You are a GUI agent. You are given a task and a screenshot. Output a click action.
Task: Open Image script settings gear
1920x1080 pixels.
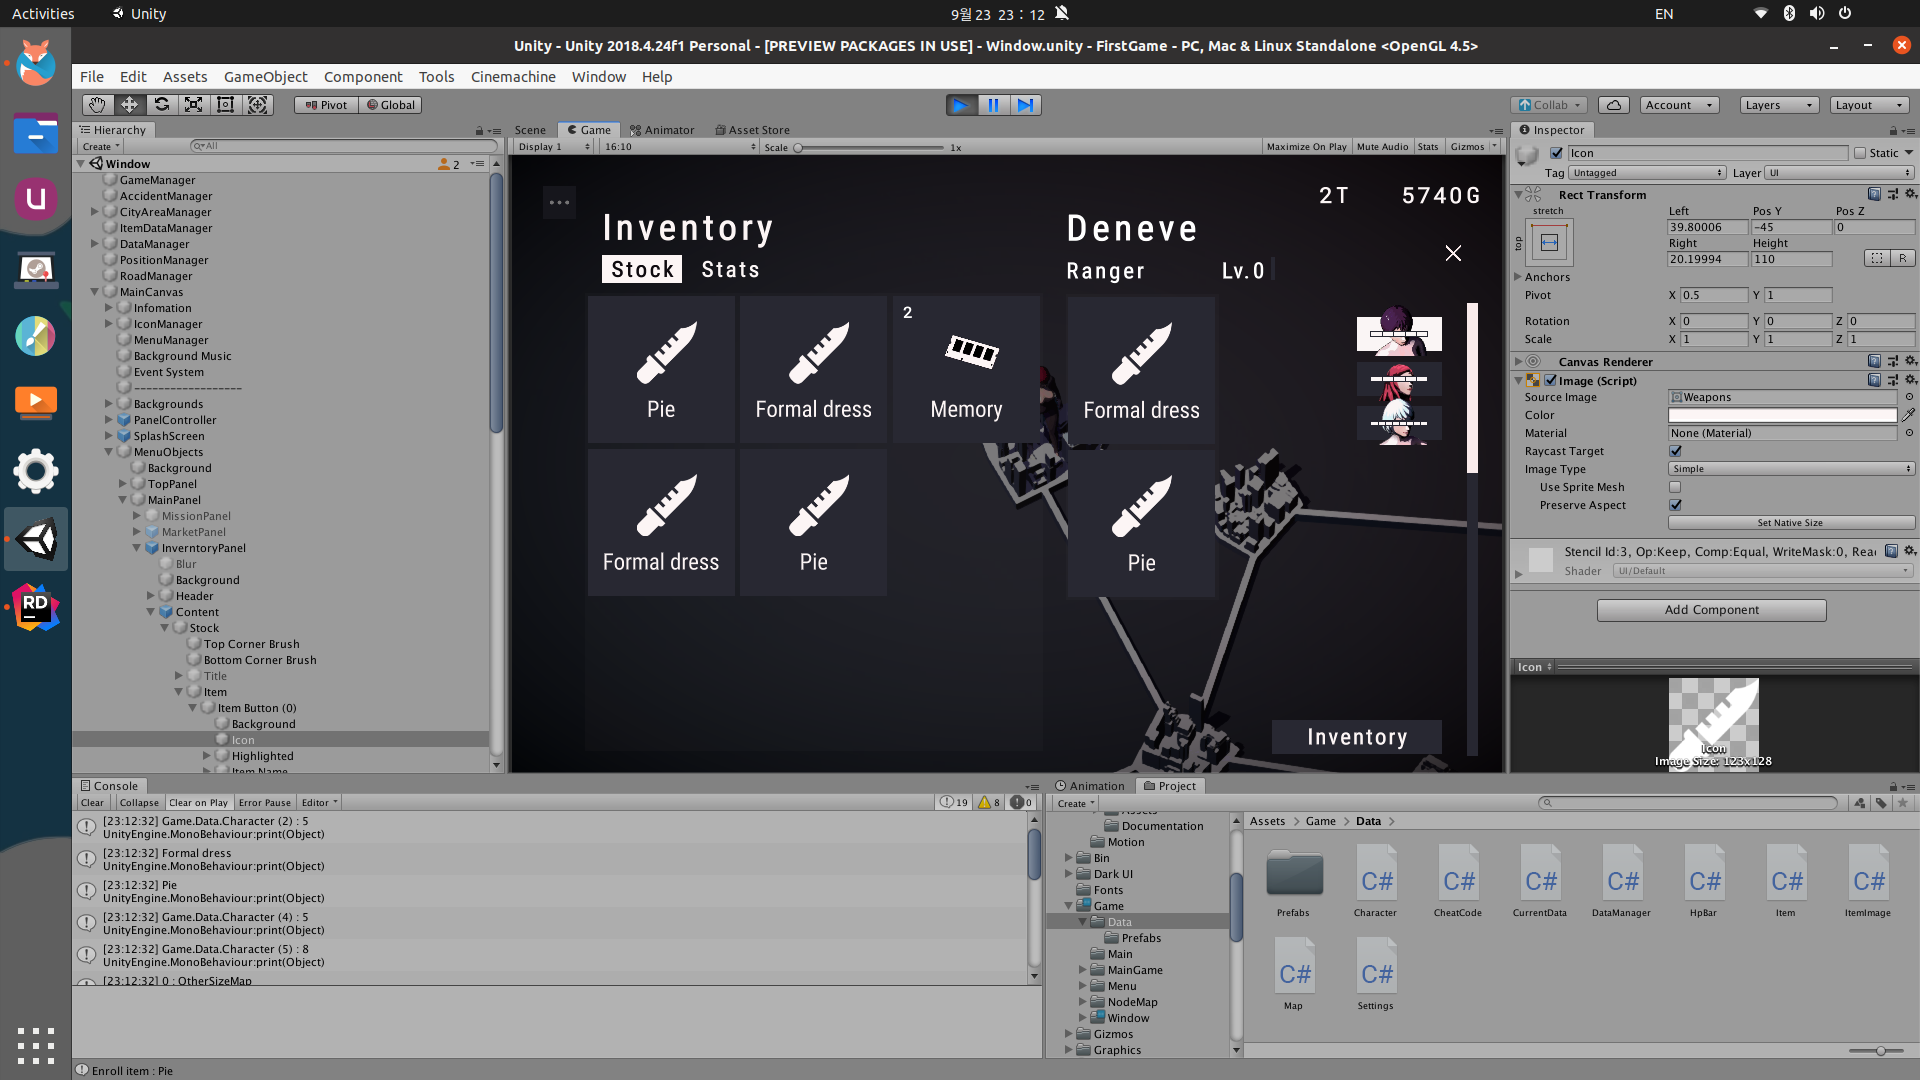[1909, 380]
